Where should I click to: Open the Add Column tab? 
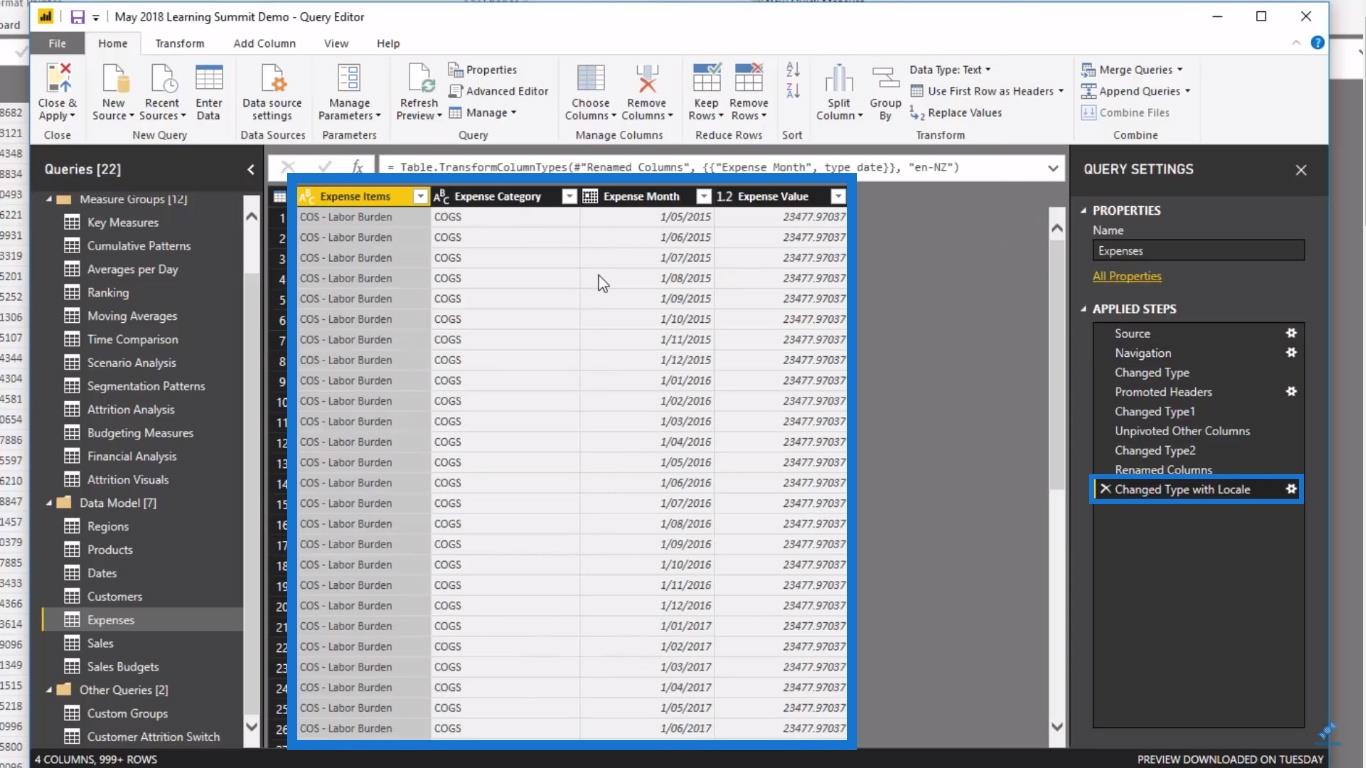tap(264, 44)
